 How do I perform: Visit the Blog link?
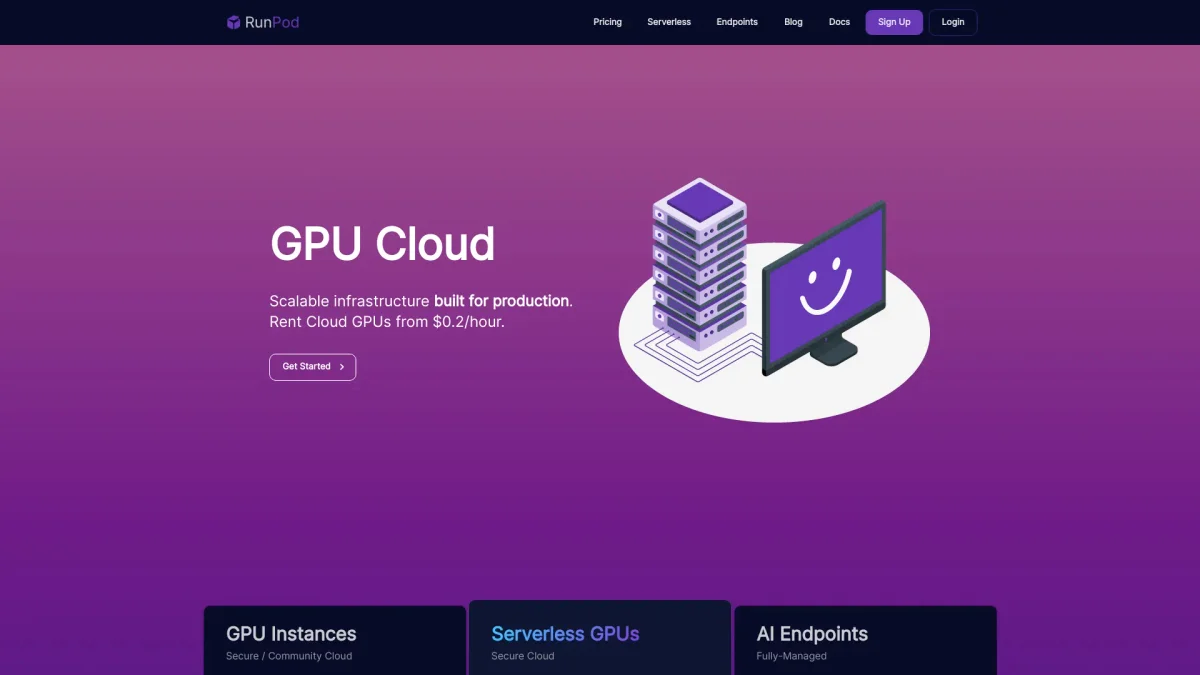pyautogui.click(x=793, y=22)
